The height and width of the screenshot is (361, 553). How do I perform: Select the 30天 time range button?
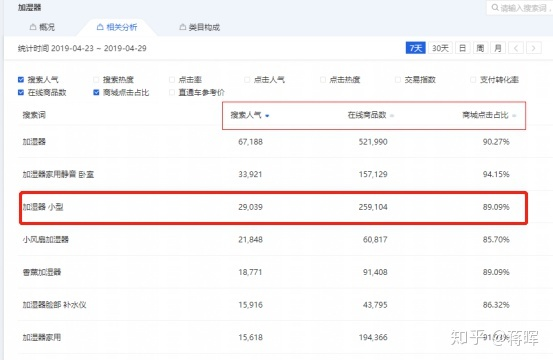pyautogui.click(x=440, y=48)
